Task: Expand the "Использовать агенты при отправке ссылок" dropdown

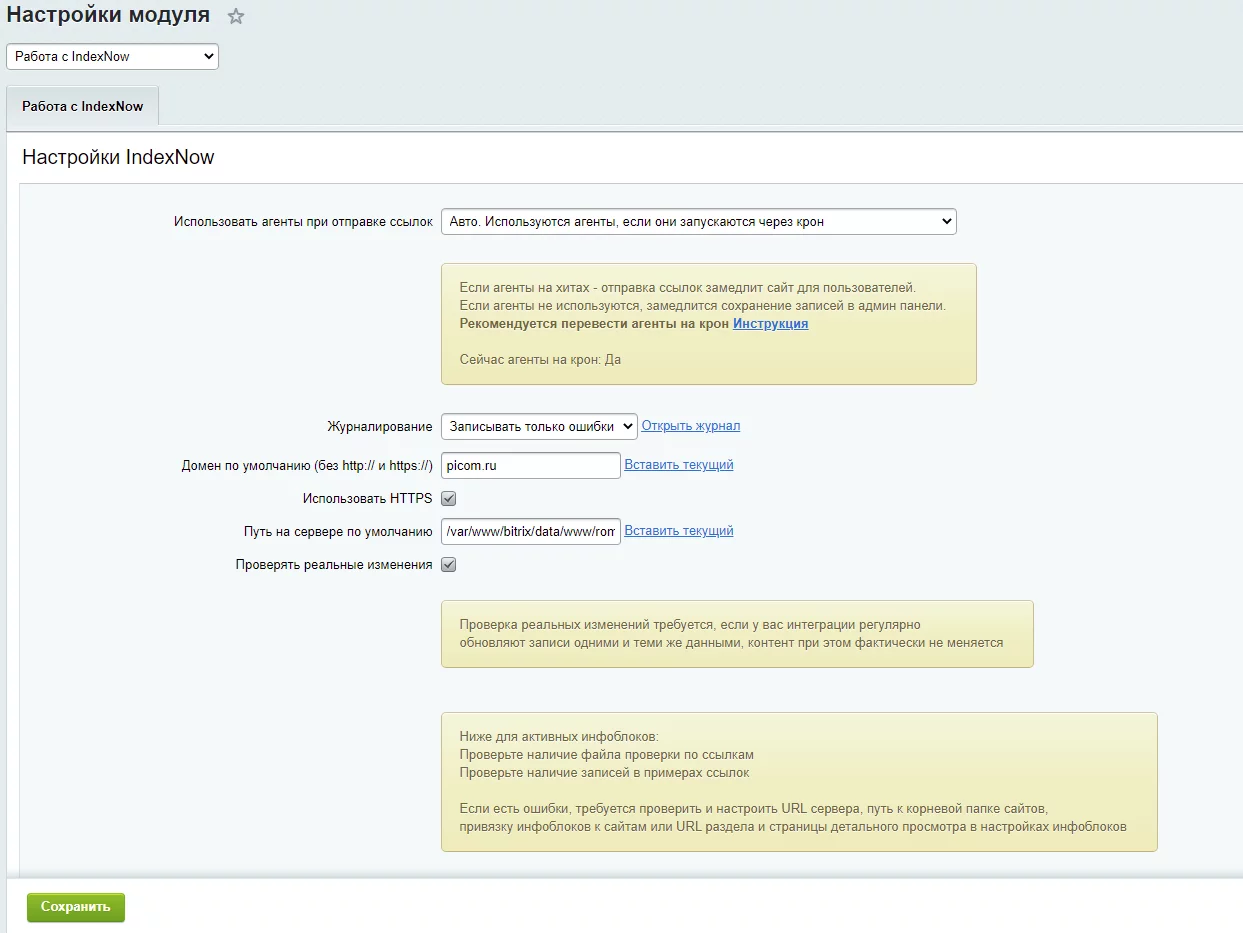Action: pyautogui.click(x=698, y=222)
